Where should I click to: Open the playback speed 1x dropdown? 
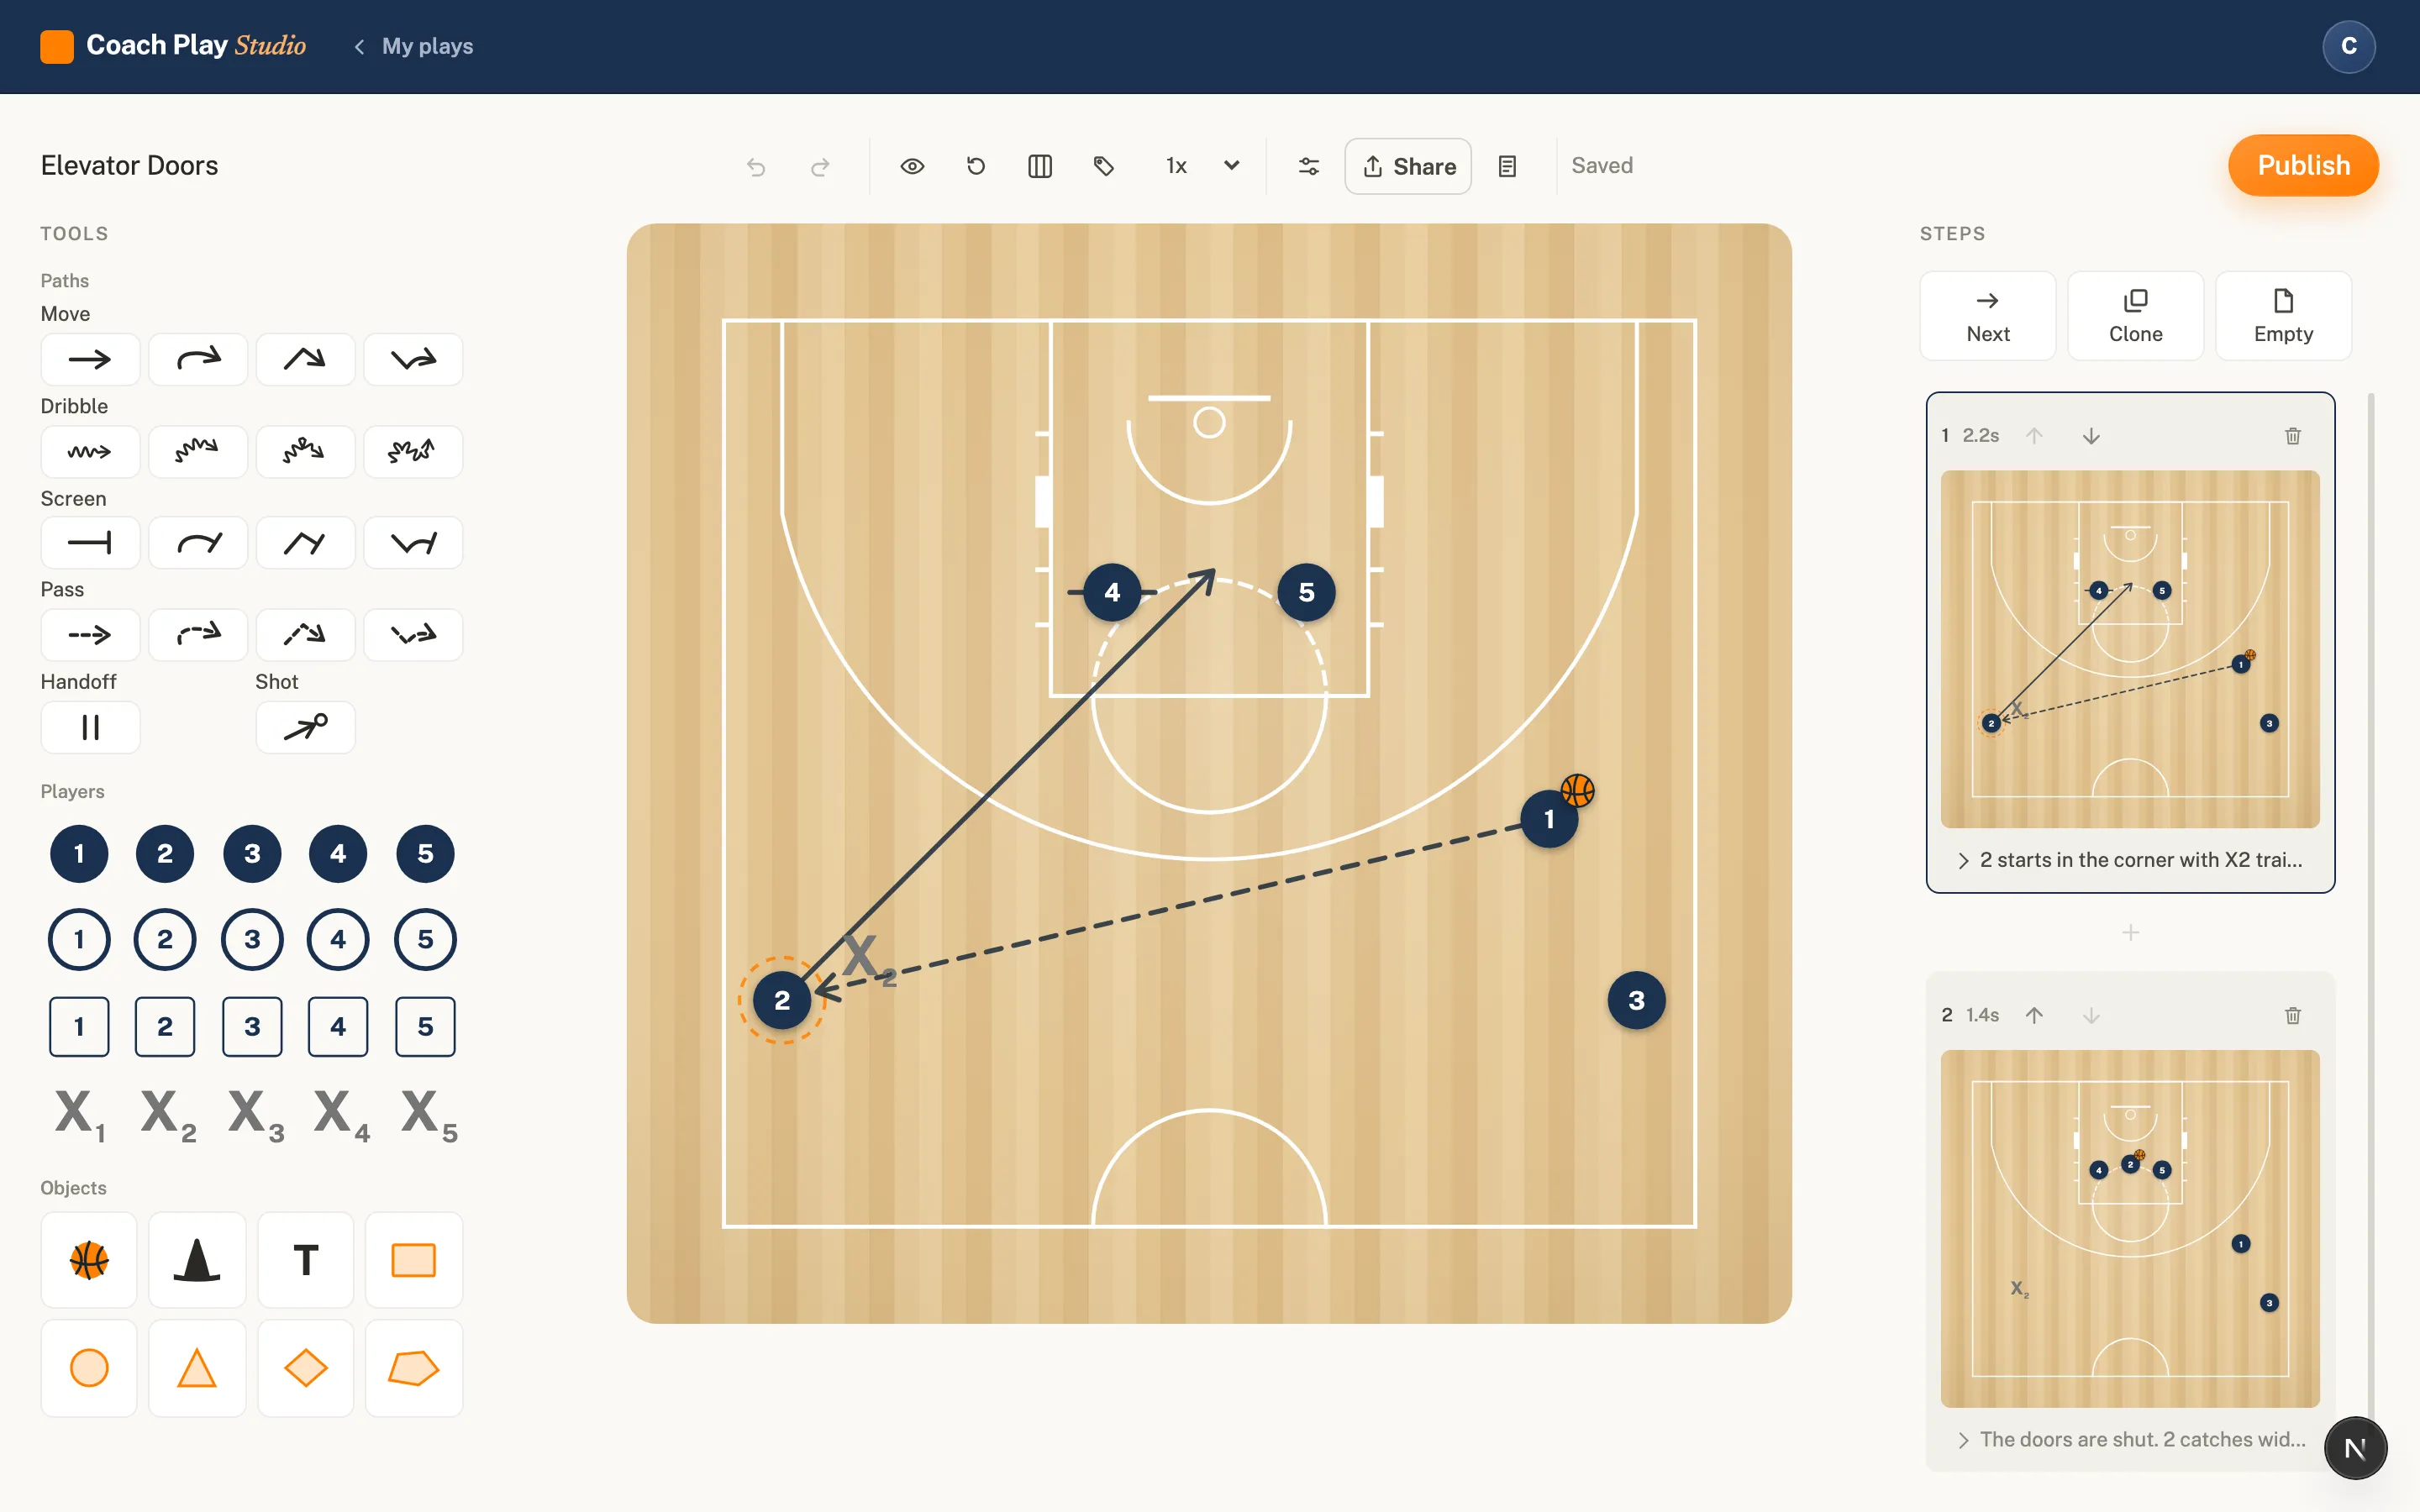pos(1203,166)
